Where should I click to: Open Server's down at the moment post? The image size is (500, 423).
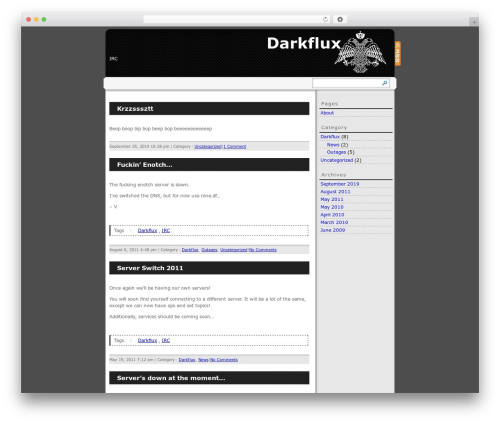[x=171, y=378]
